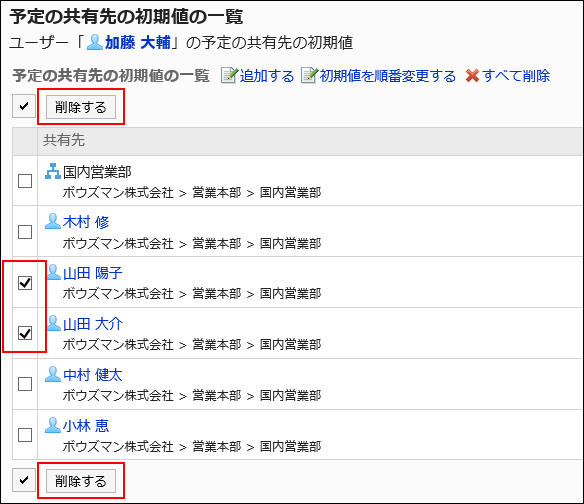Click the bottom 削除する button
This screenshot has width=584, height=504.
coord(81,481)
